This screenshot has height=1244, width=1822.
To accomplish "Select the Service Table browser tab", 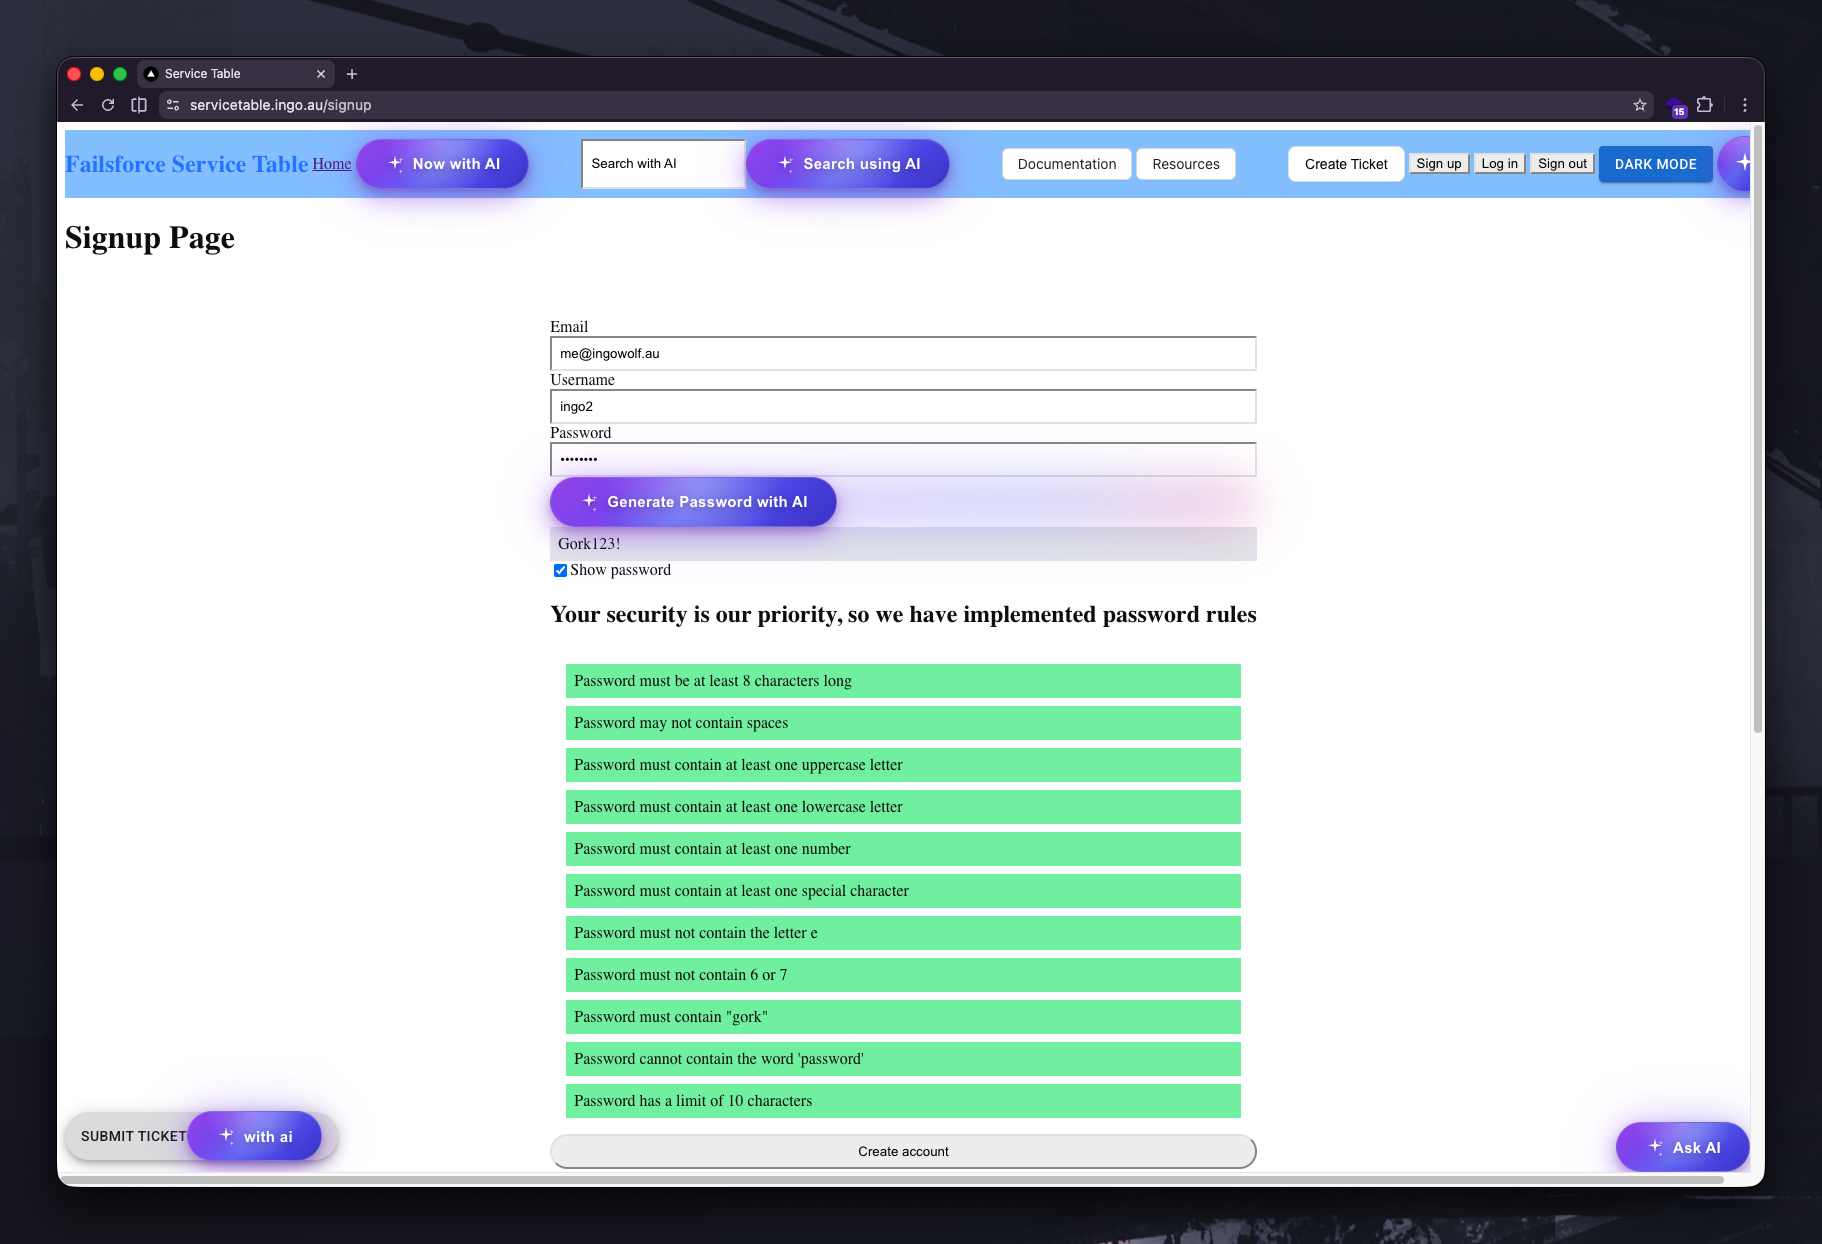I will [x=230, y=74].
